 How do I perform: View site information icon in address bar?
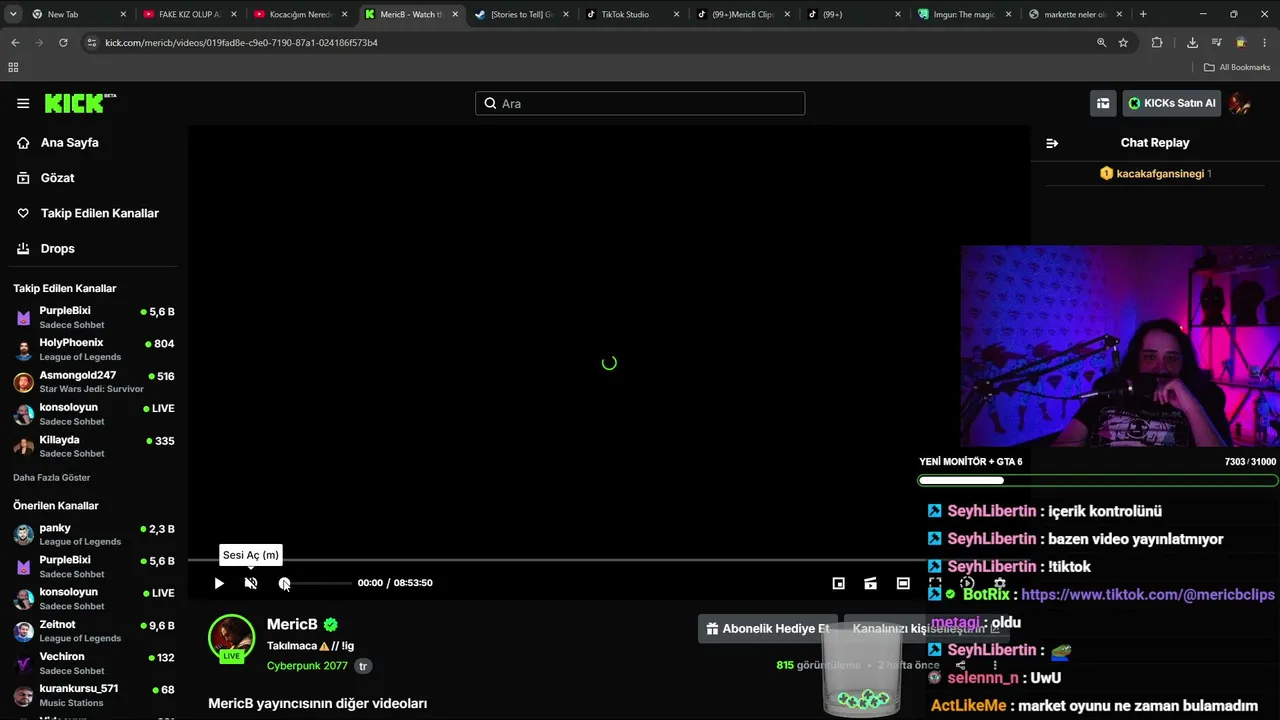[x=92, y=43]
